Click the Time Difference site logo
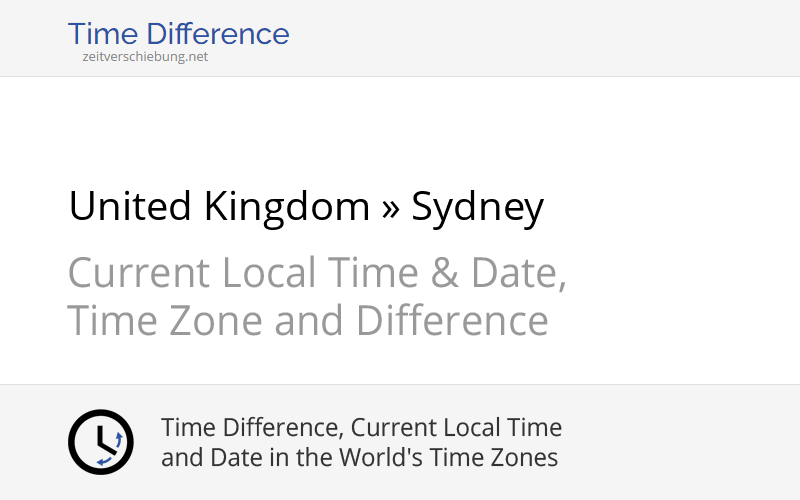The image size is (800, 500). [x=178, y=34]
